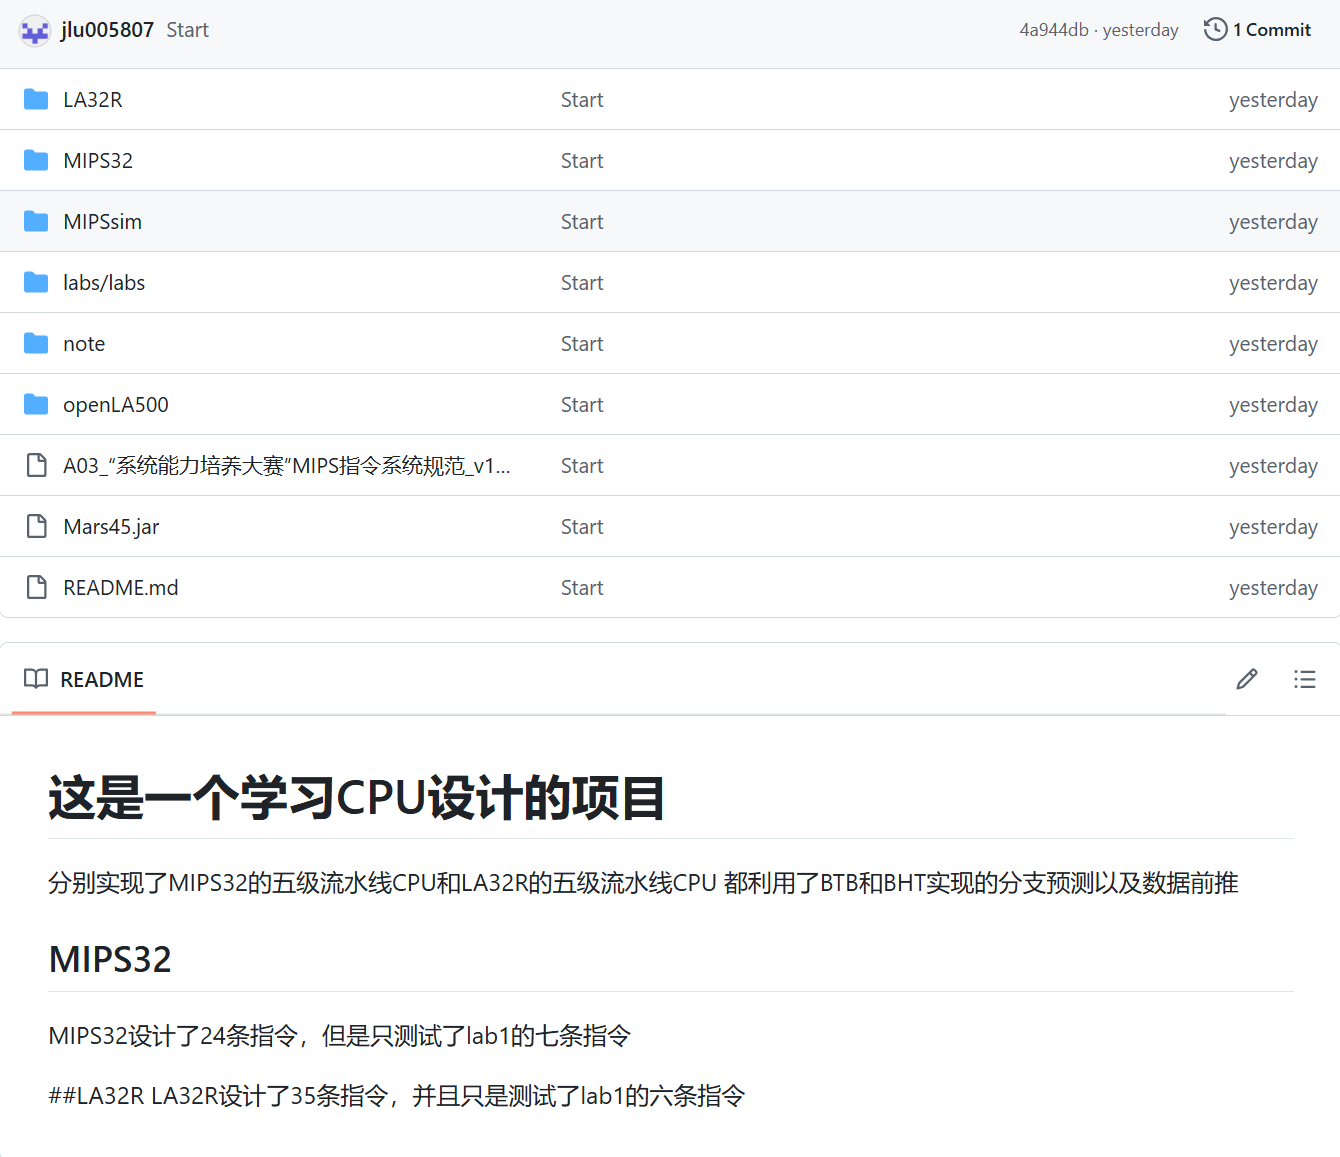This screenshot has width=1340, height=1157.
Task: Open the Mars45.jar file
Action: [x=111, y=527]
